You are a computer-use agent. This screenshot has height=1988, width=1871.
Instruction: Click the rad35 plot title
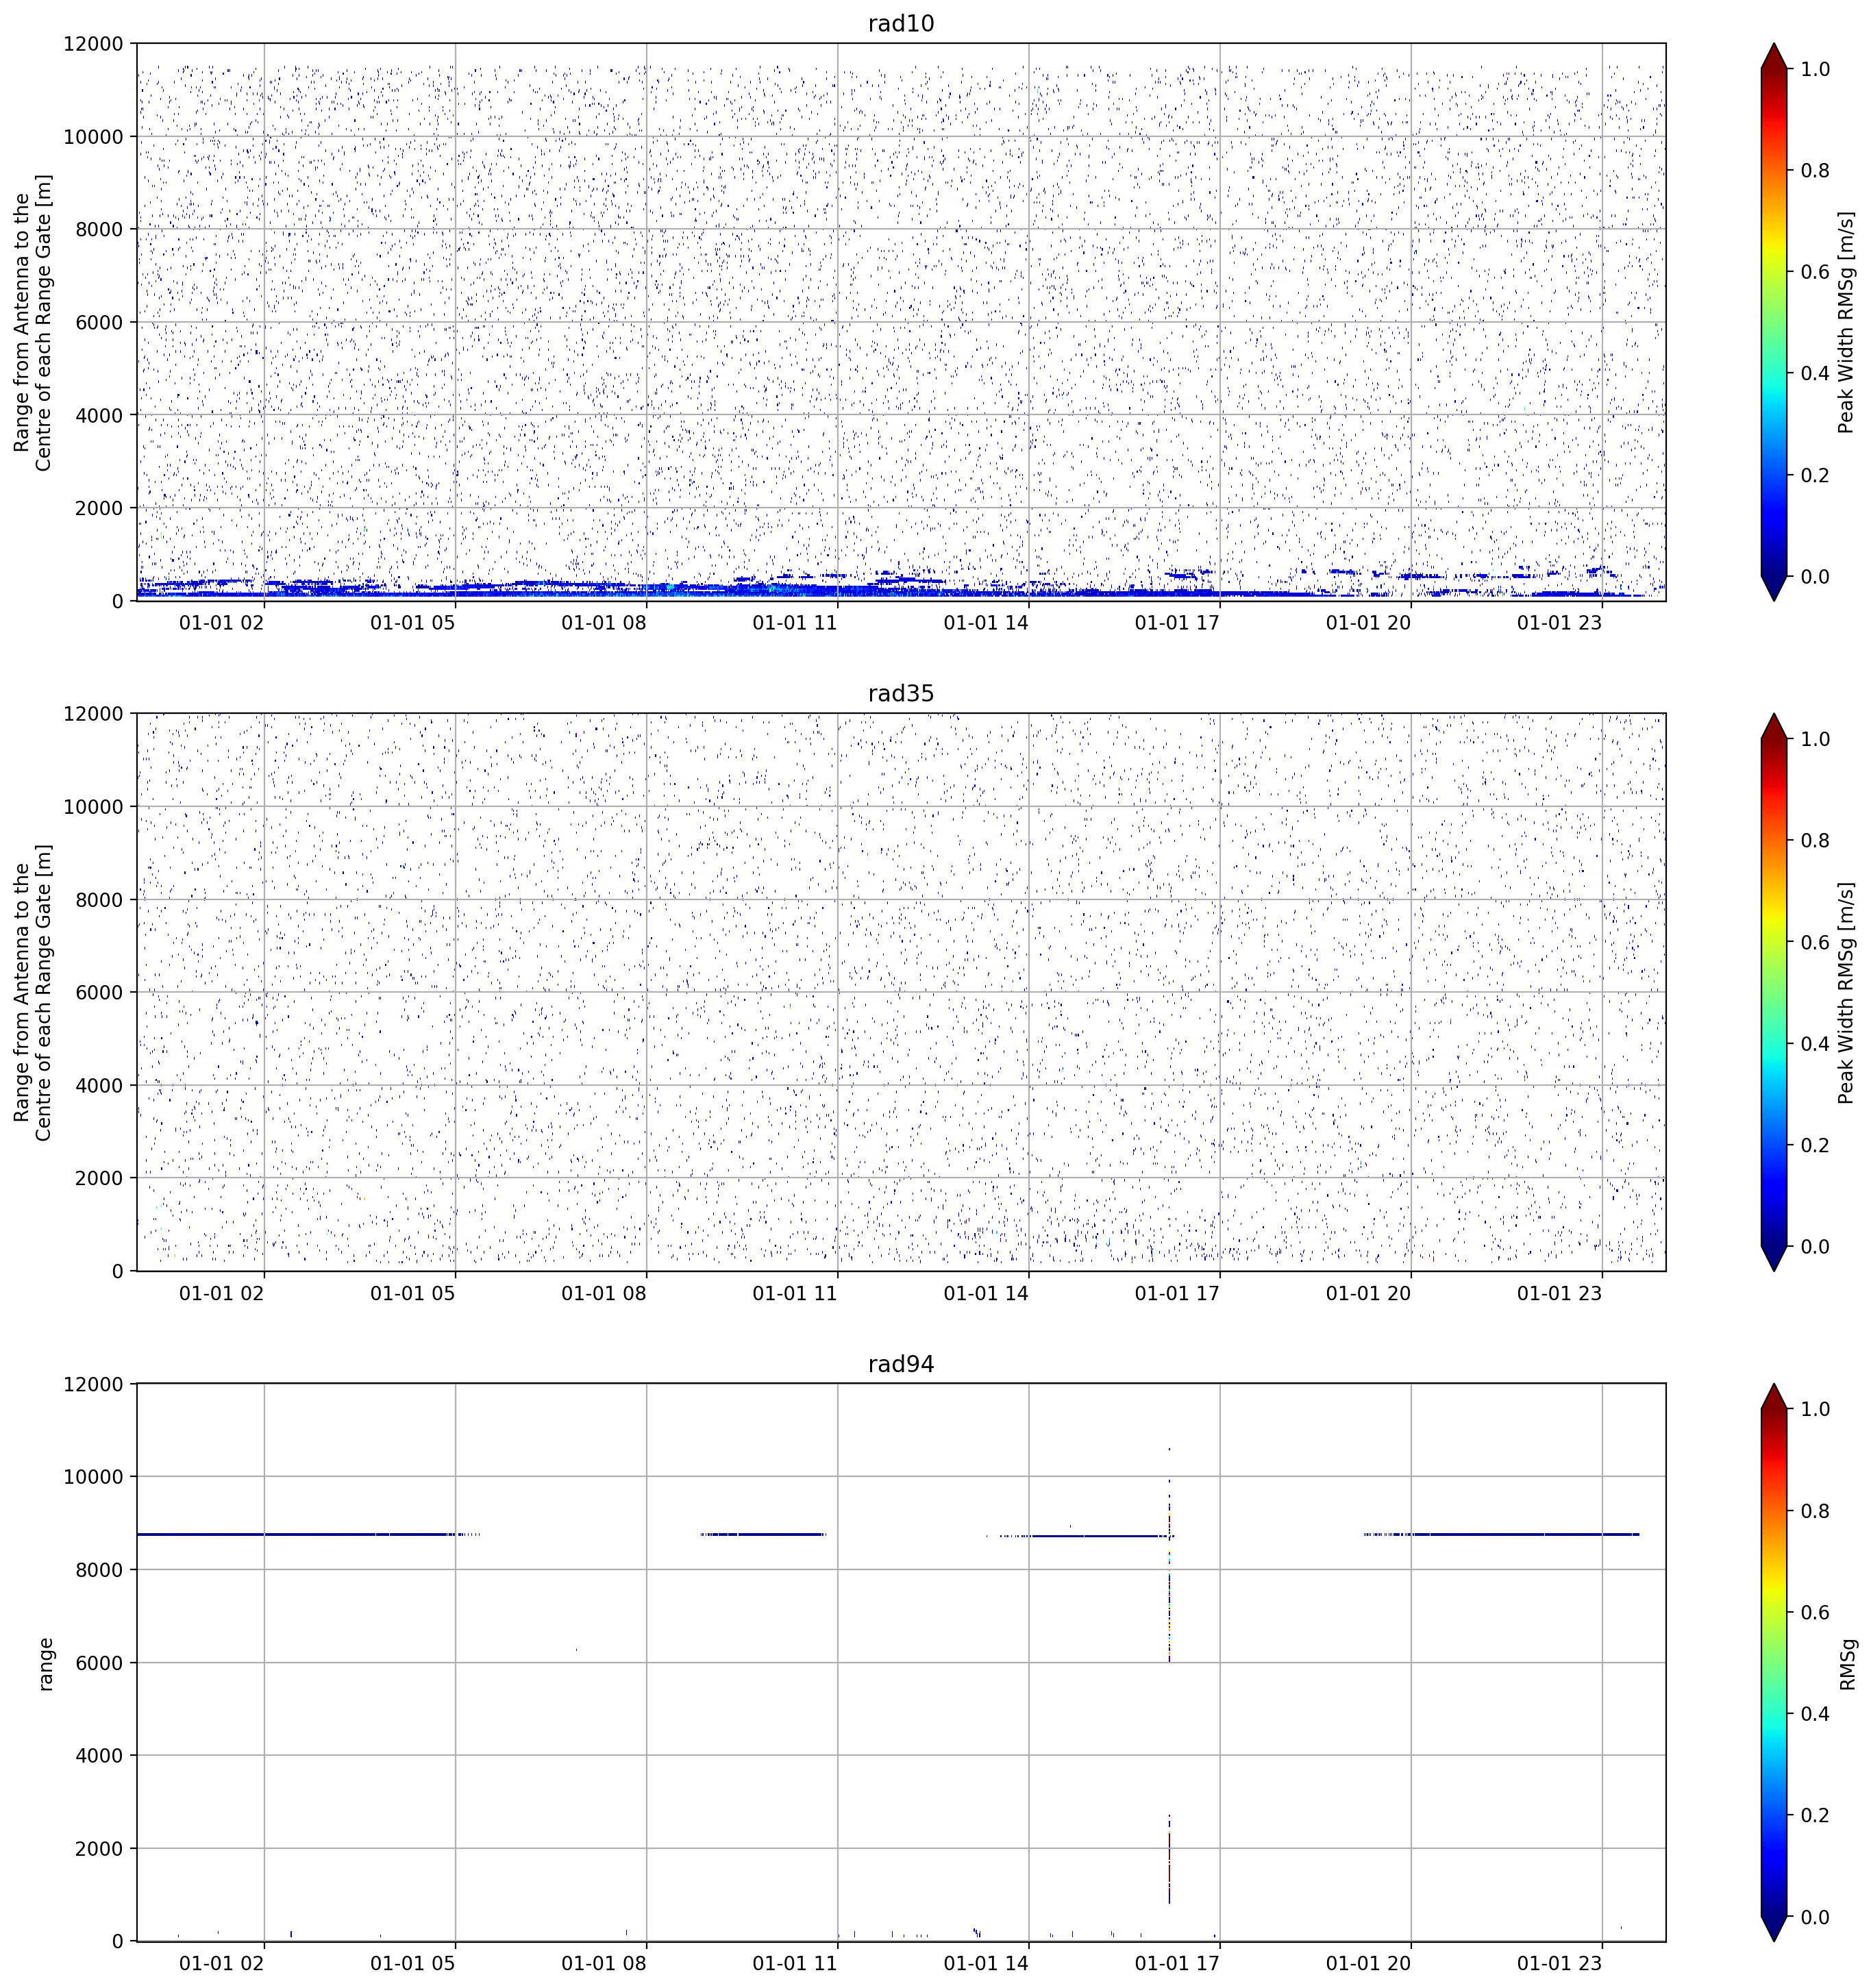pos(900,694)
